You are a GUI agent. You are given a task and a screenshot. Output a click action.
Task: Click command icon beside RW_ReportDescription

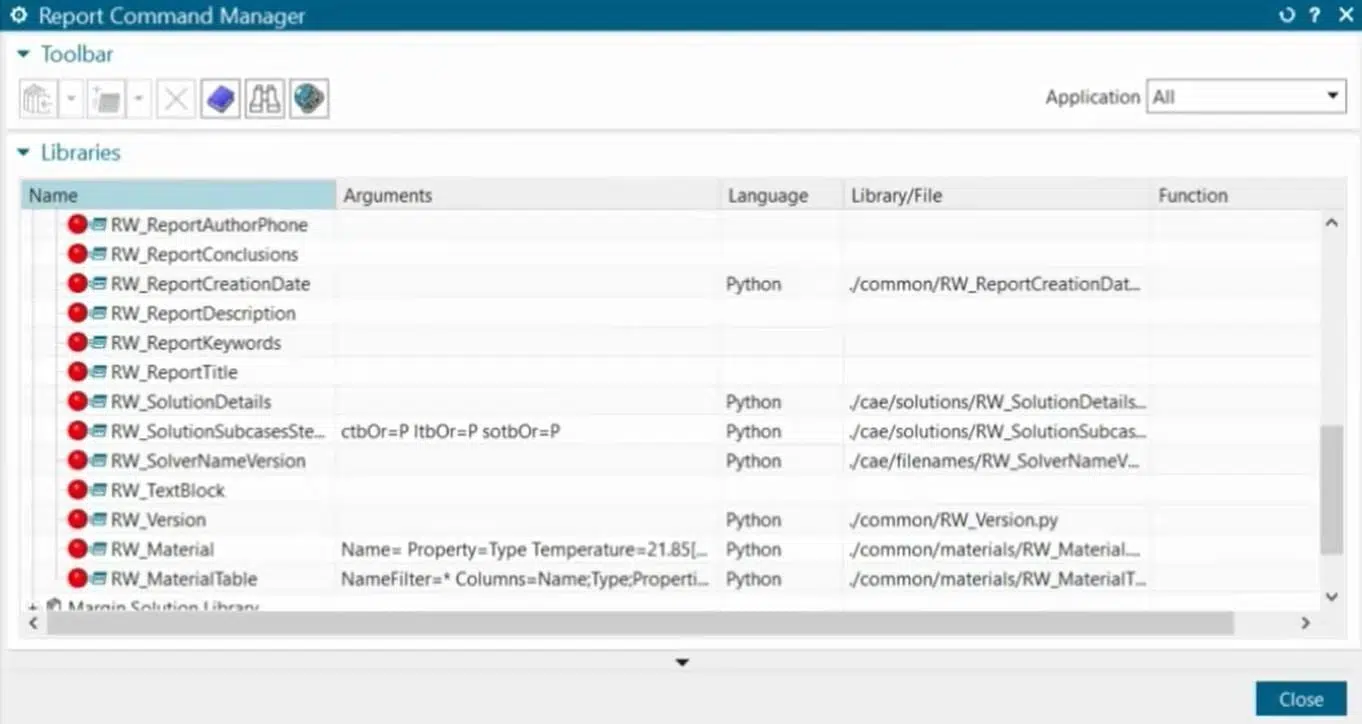(99, 313)
